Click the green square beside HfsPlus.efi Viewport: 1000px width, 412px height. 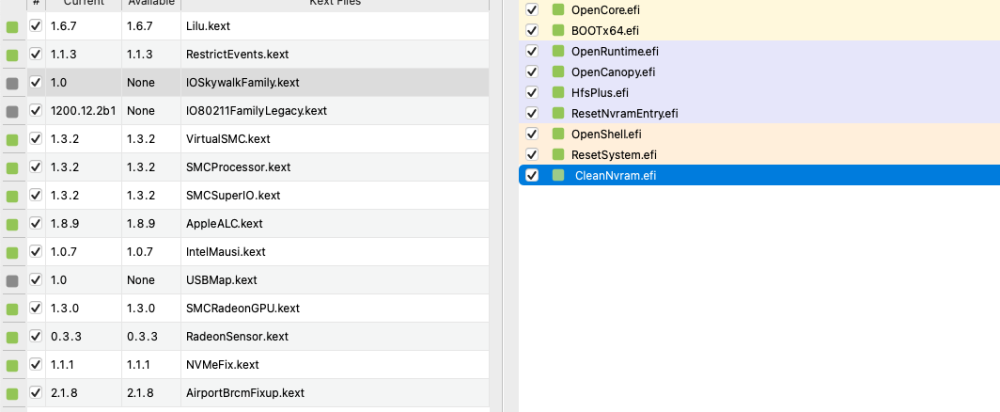pyautogui.click(x=559, y=92)
